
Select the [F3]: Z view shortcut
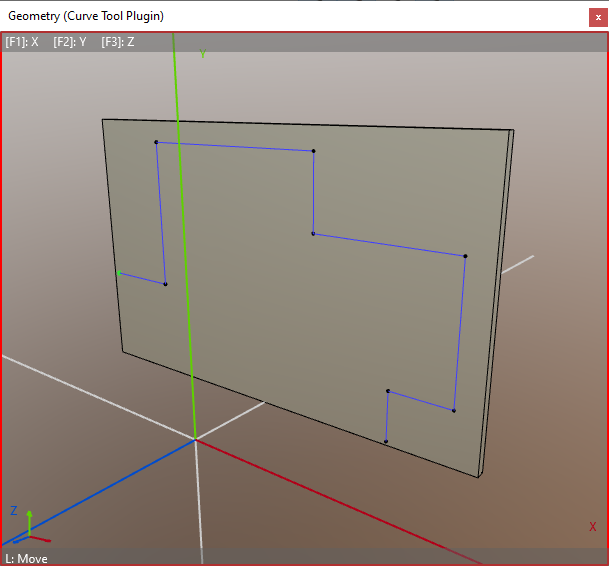point(118,42)
